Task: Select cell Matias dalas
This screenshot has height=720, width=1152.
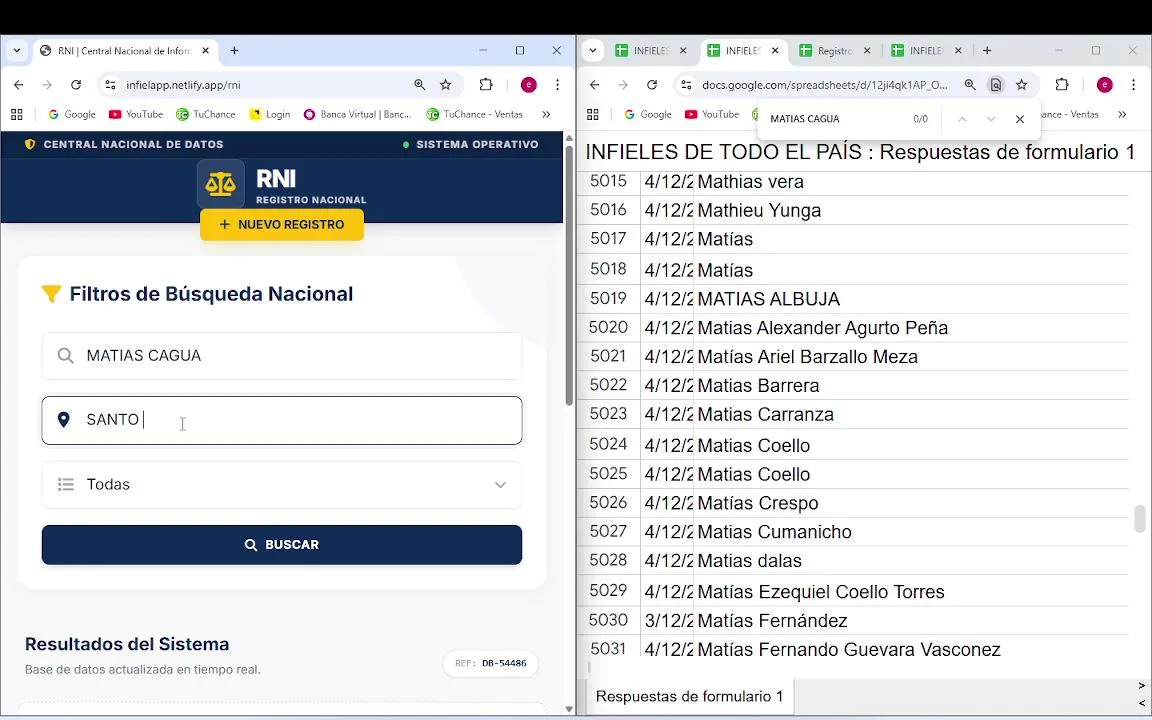Action: [x=910, y=561]
